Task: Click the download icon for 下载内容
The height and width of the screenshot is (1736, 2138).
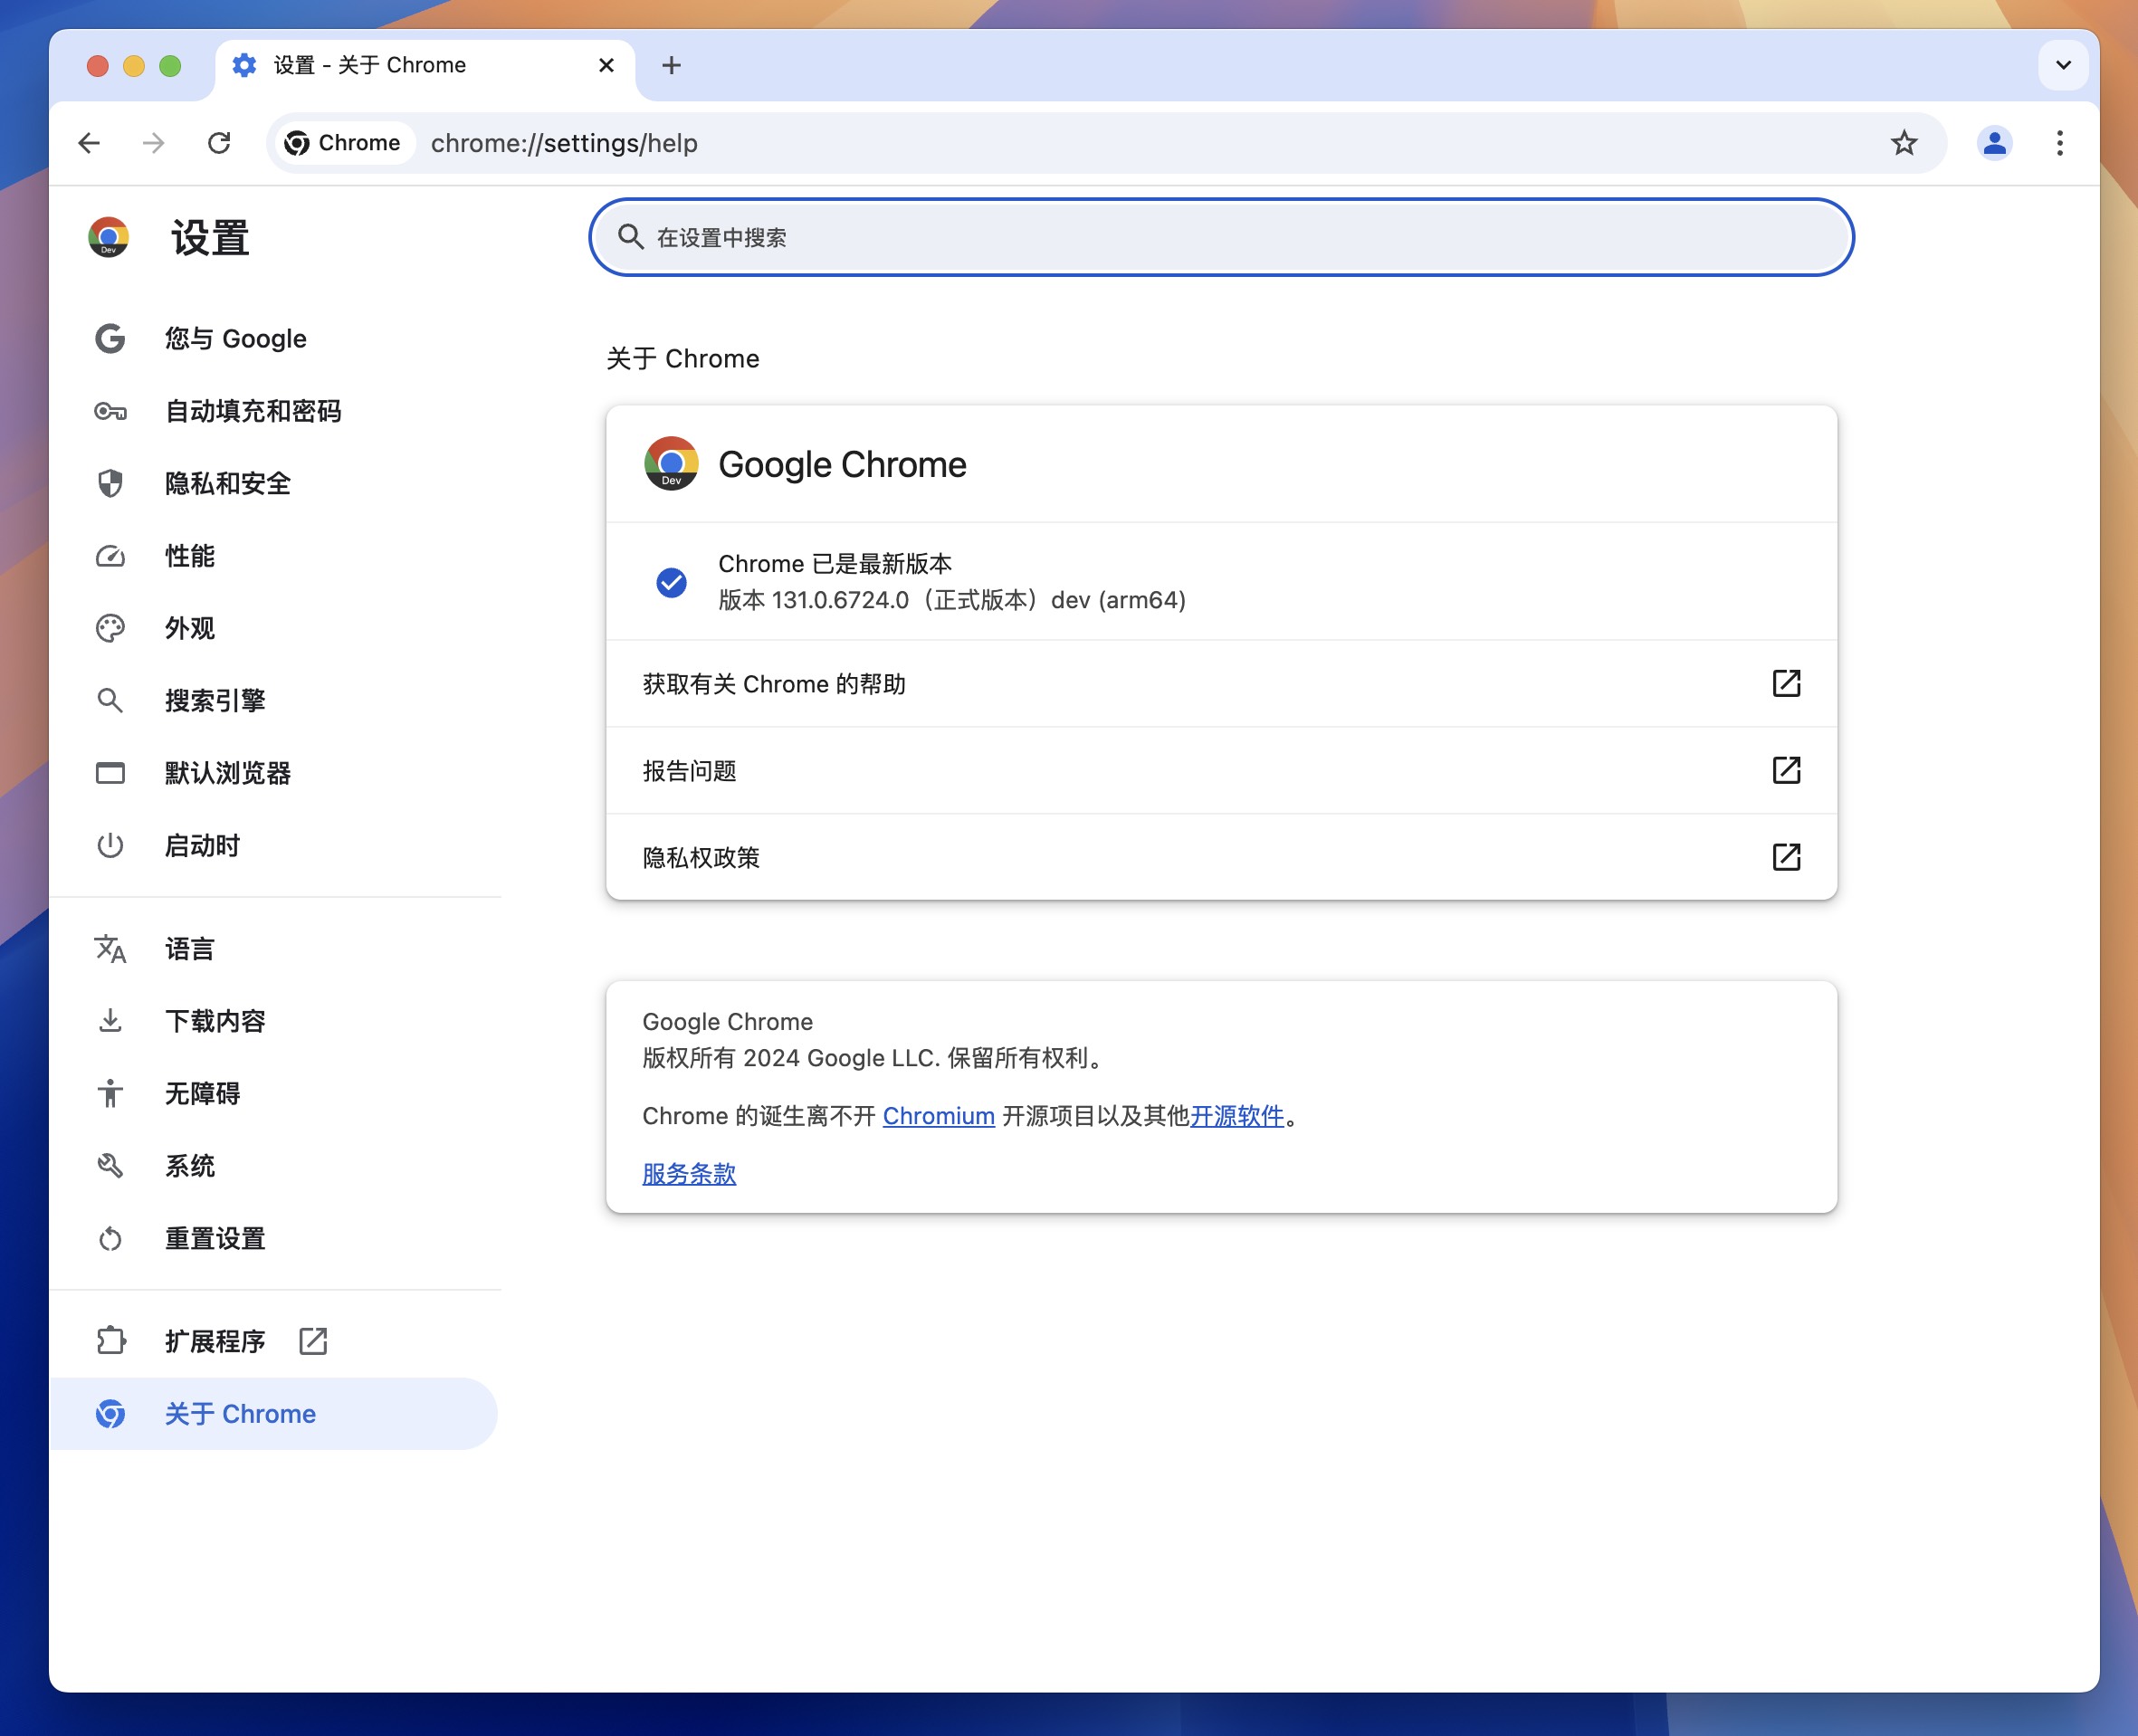Action: click(110, 1021)
